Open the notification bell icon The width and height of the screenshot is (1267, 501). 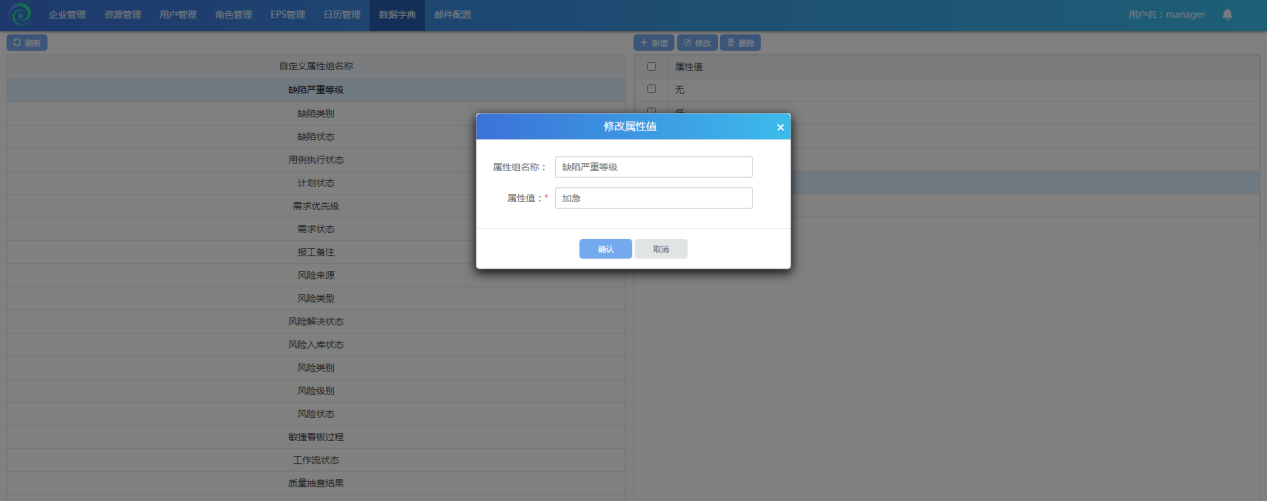pyautogui.click(x=1227, y=15)
